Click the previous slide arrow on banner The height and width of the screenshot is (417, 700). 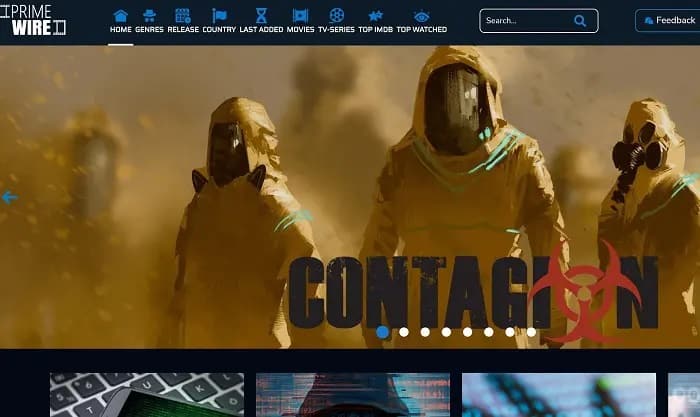(x=9, y=197)
